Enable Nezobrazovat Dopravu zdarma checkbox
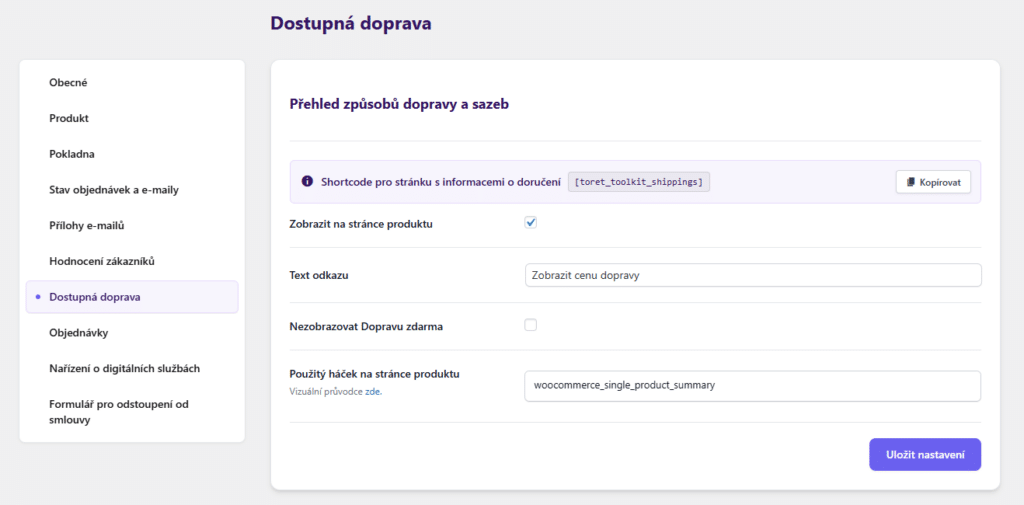This screenshot has height=505, width=1024. [x=530, y=325]
